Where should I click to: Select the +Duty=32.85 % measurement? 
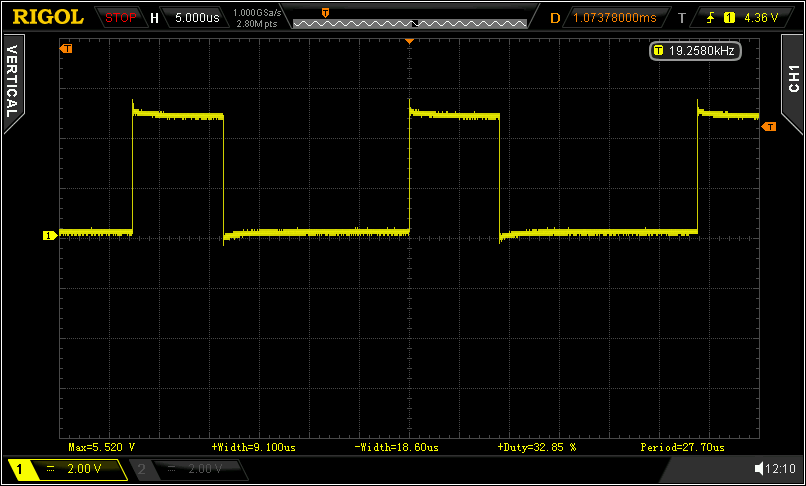point(536,447)
